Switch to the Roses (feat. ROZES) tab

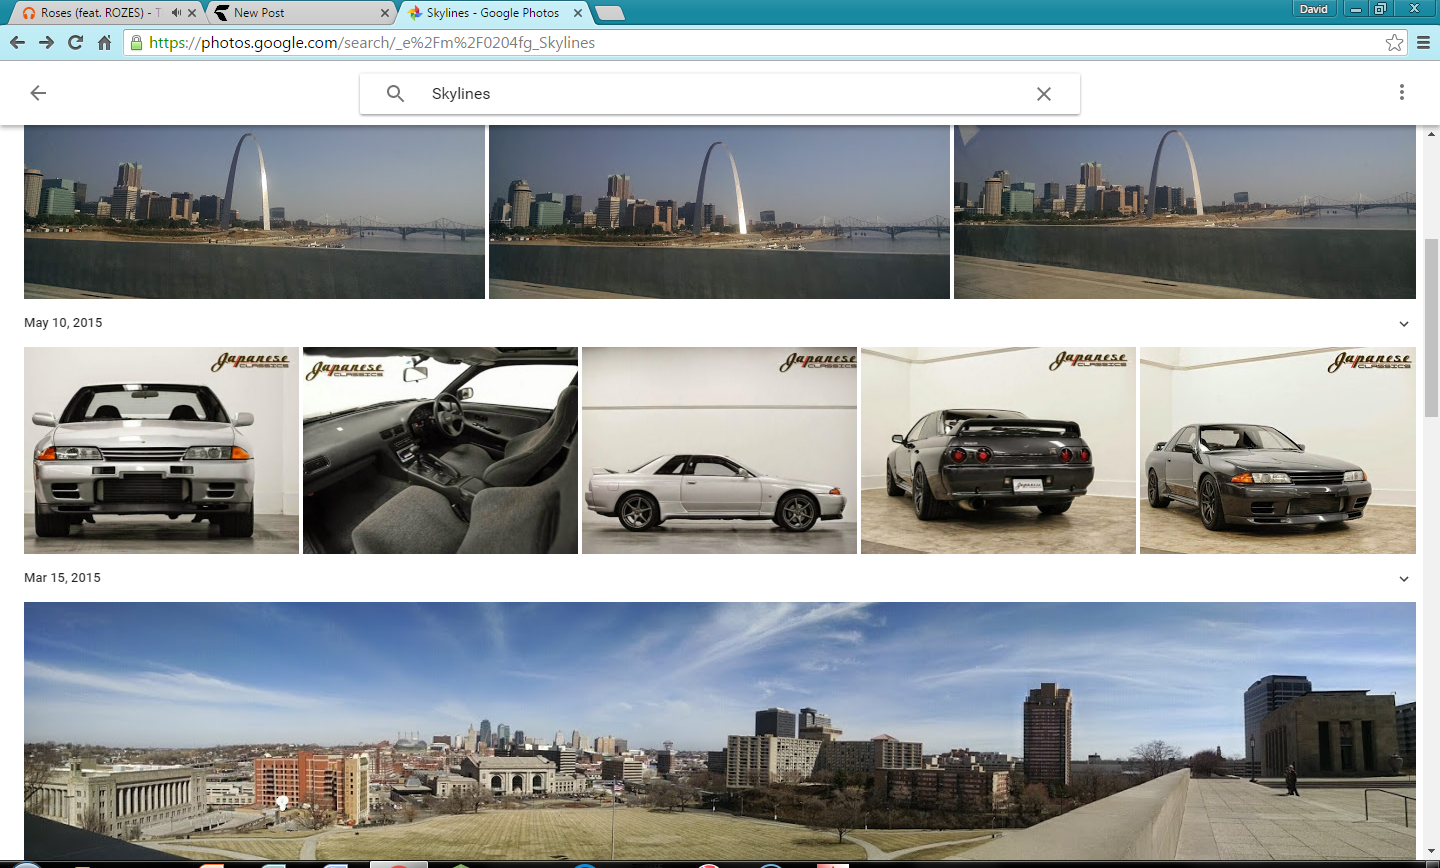pos(100,13)
